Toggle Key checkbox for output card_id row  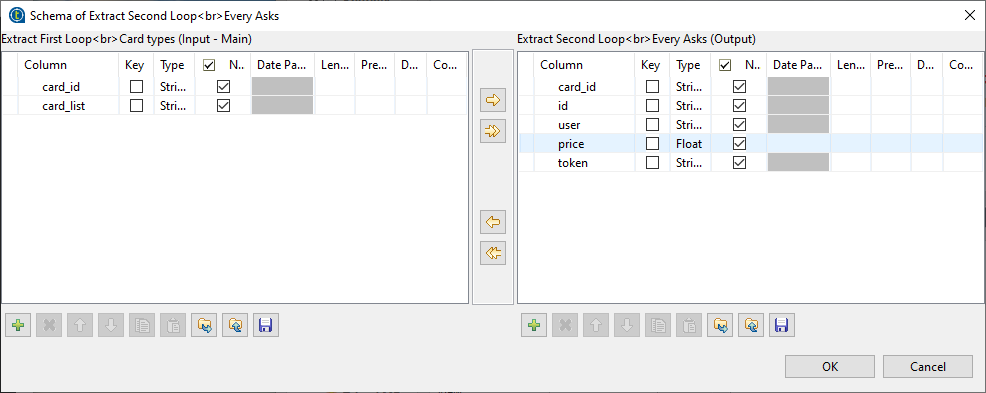point(652,87)
